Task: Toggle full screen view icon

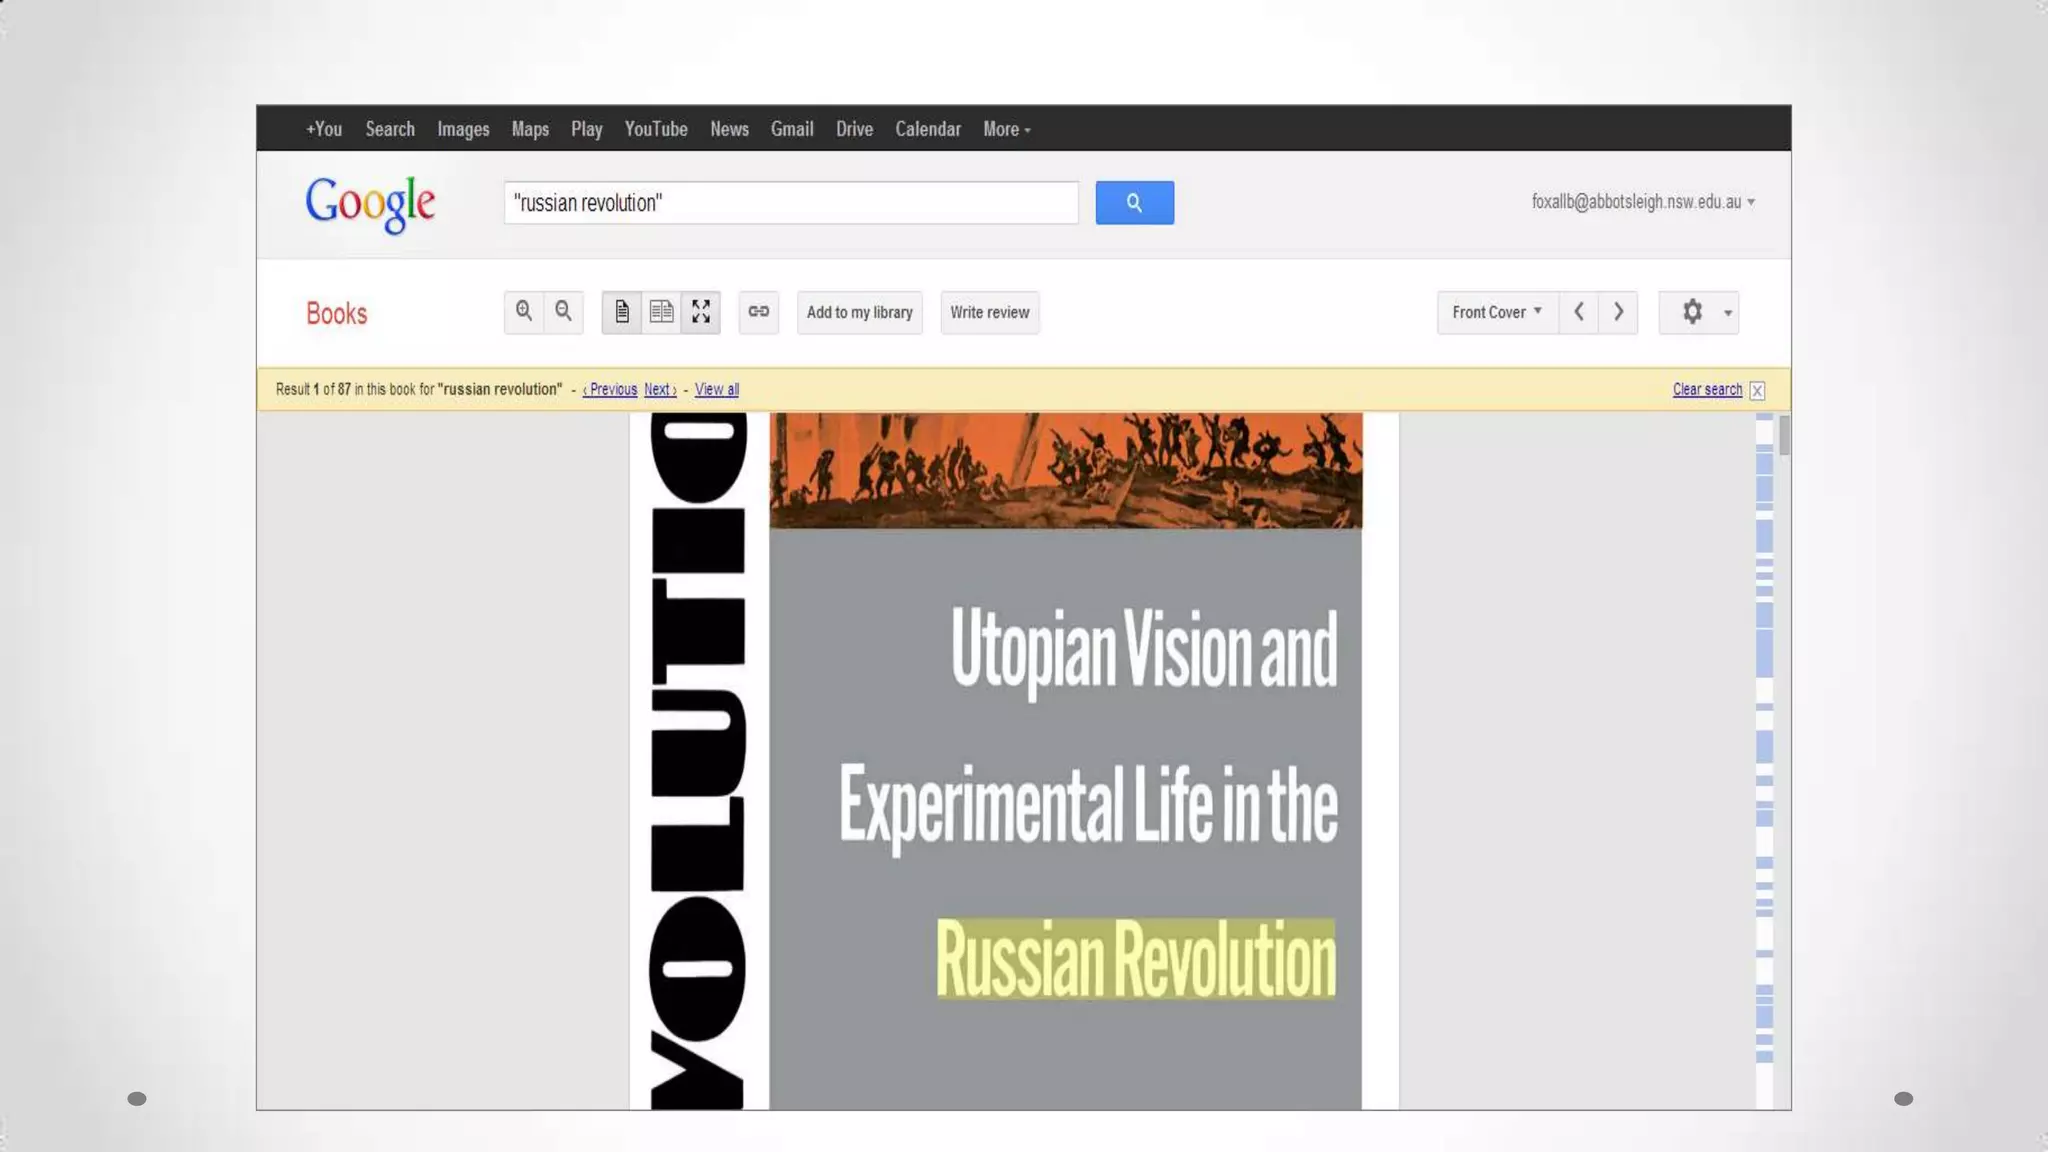Action: pos(701,312)
